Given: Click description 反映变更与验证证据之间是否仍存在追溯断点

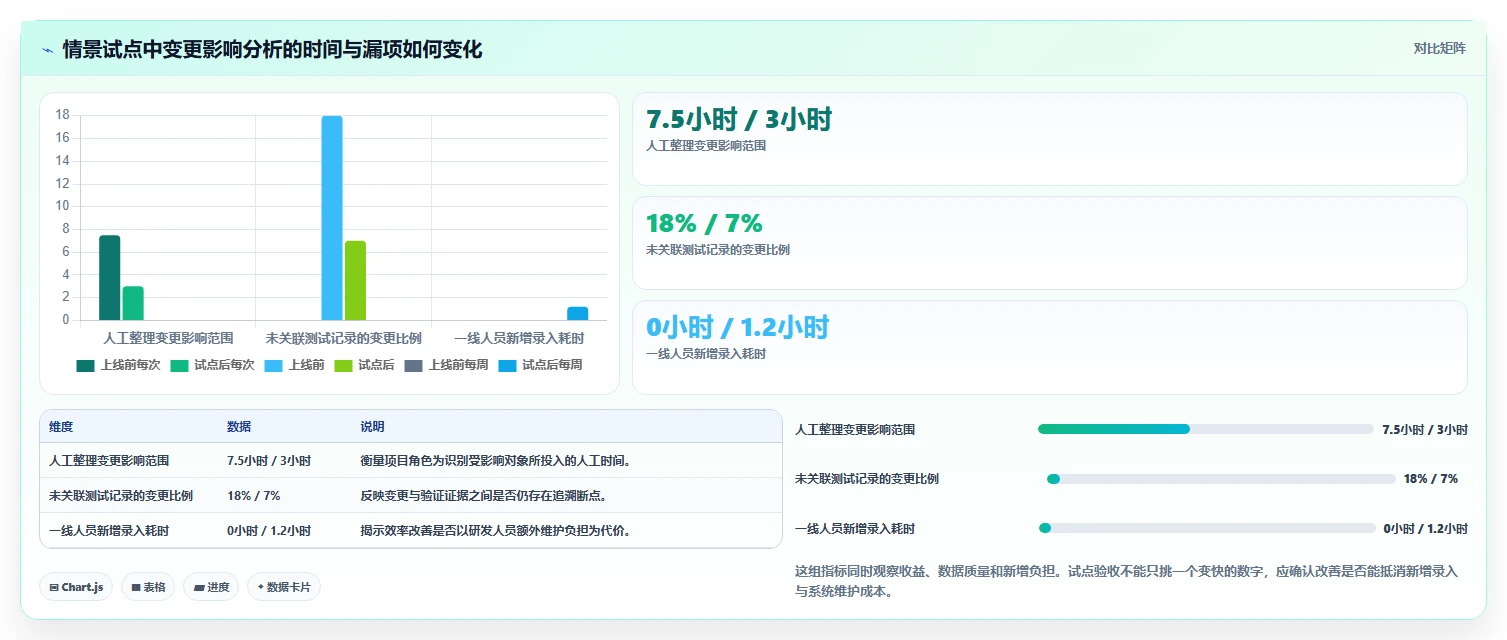Looking at the screenshot, I should click(x=484, y=496).
